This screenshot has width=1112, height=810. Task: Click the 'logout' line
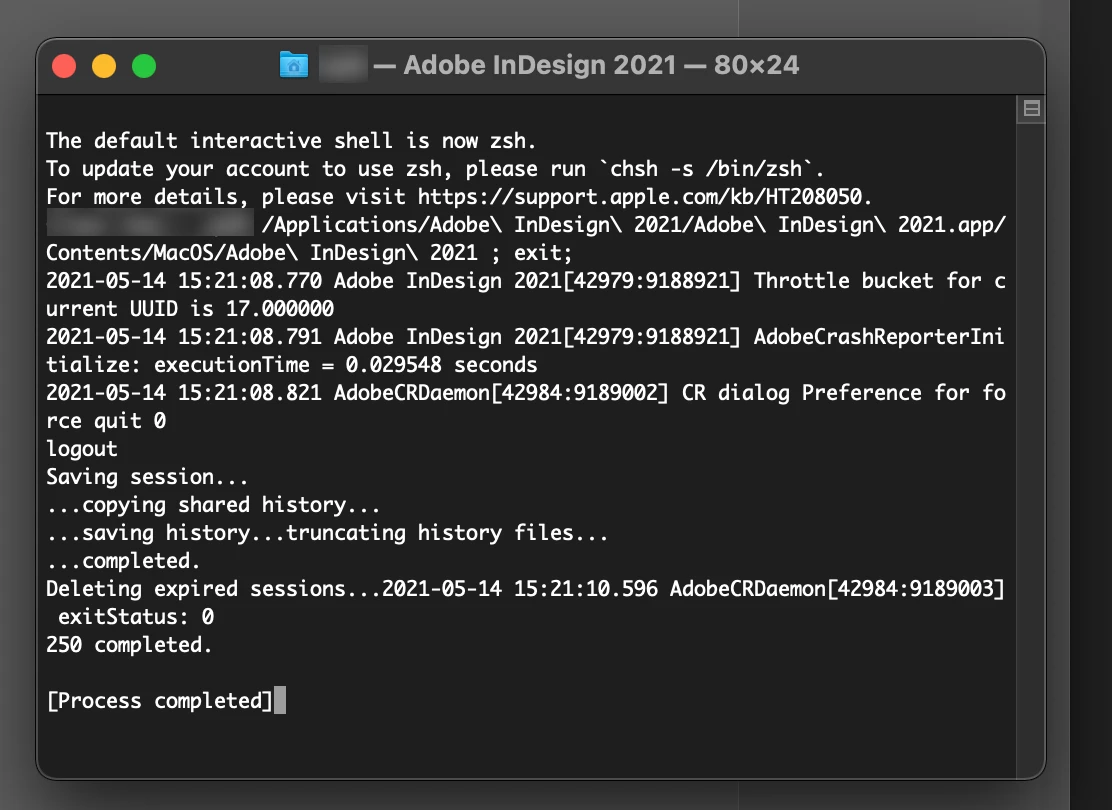tap(82, 449)
